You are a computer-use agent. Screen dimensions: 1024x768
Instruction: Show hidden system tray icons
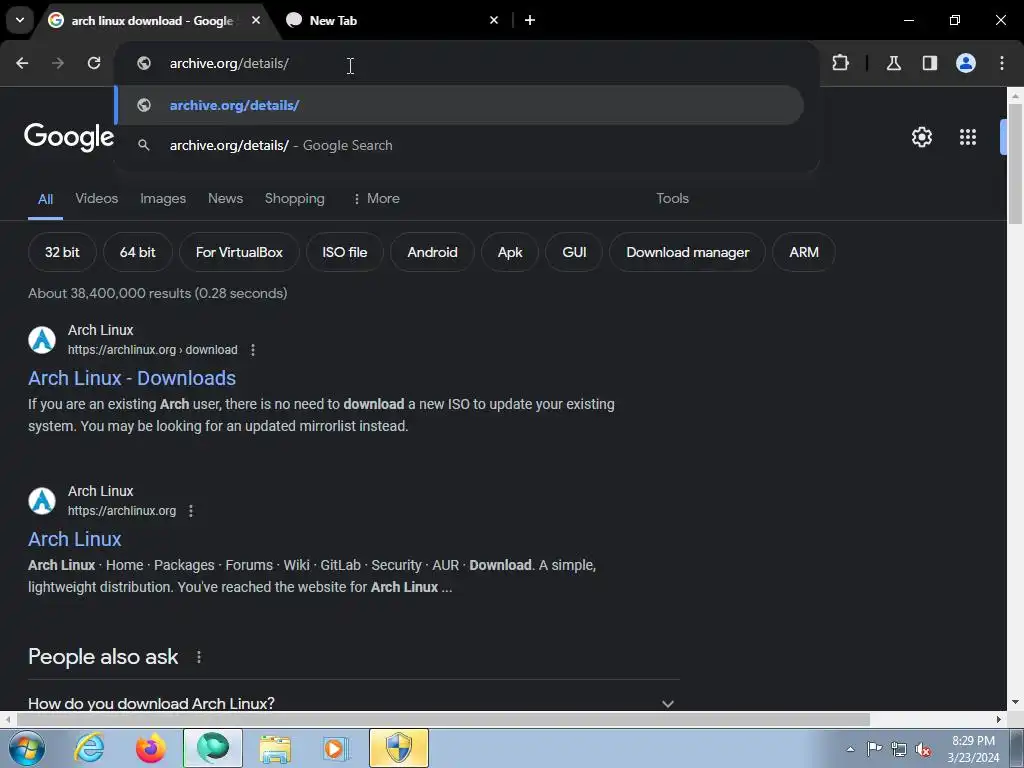(x=850, y=749)
